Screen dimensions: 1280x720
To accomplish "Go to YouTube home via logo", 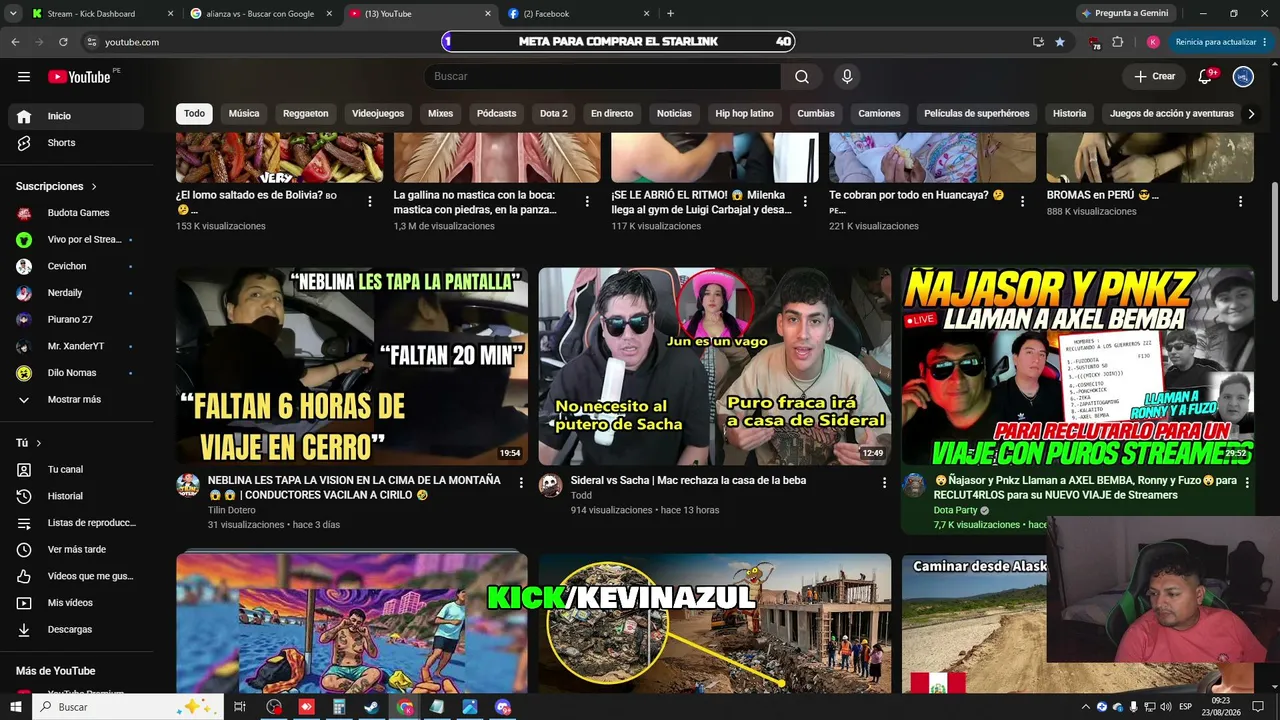I will tap(79, 77).
